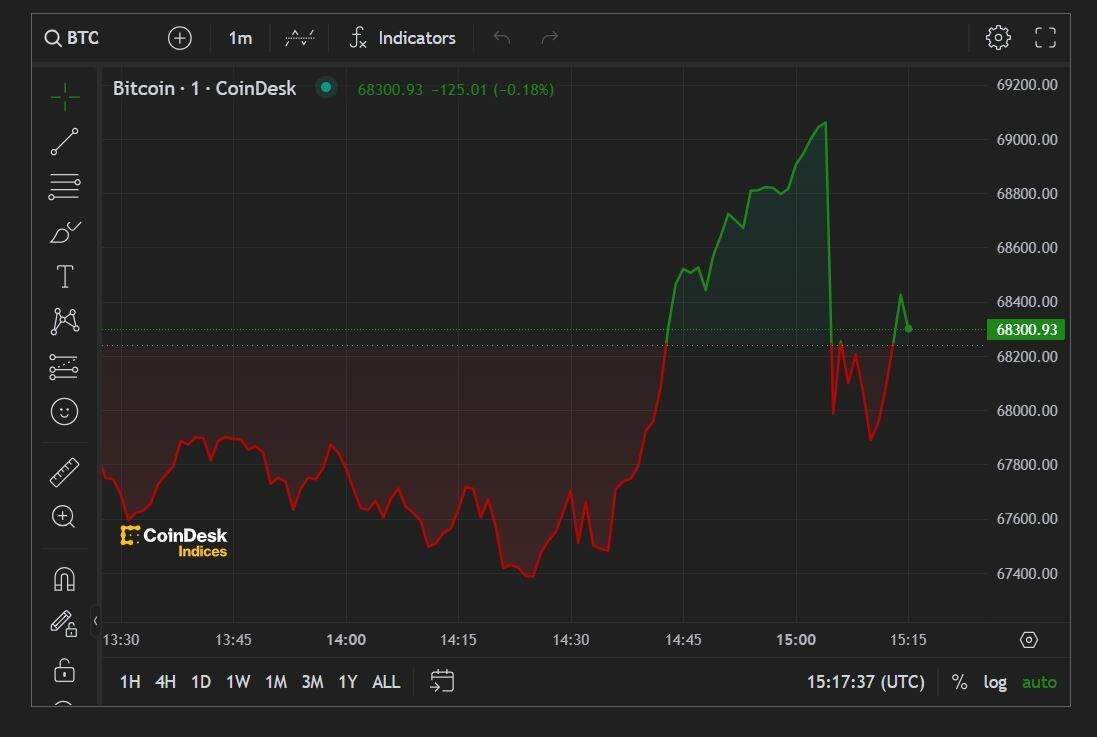Toggle percent scale mode
Image resolution: width=1097 pixels, height=737 pixels.
[x=959, y=682]
